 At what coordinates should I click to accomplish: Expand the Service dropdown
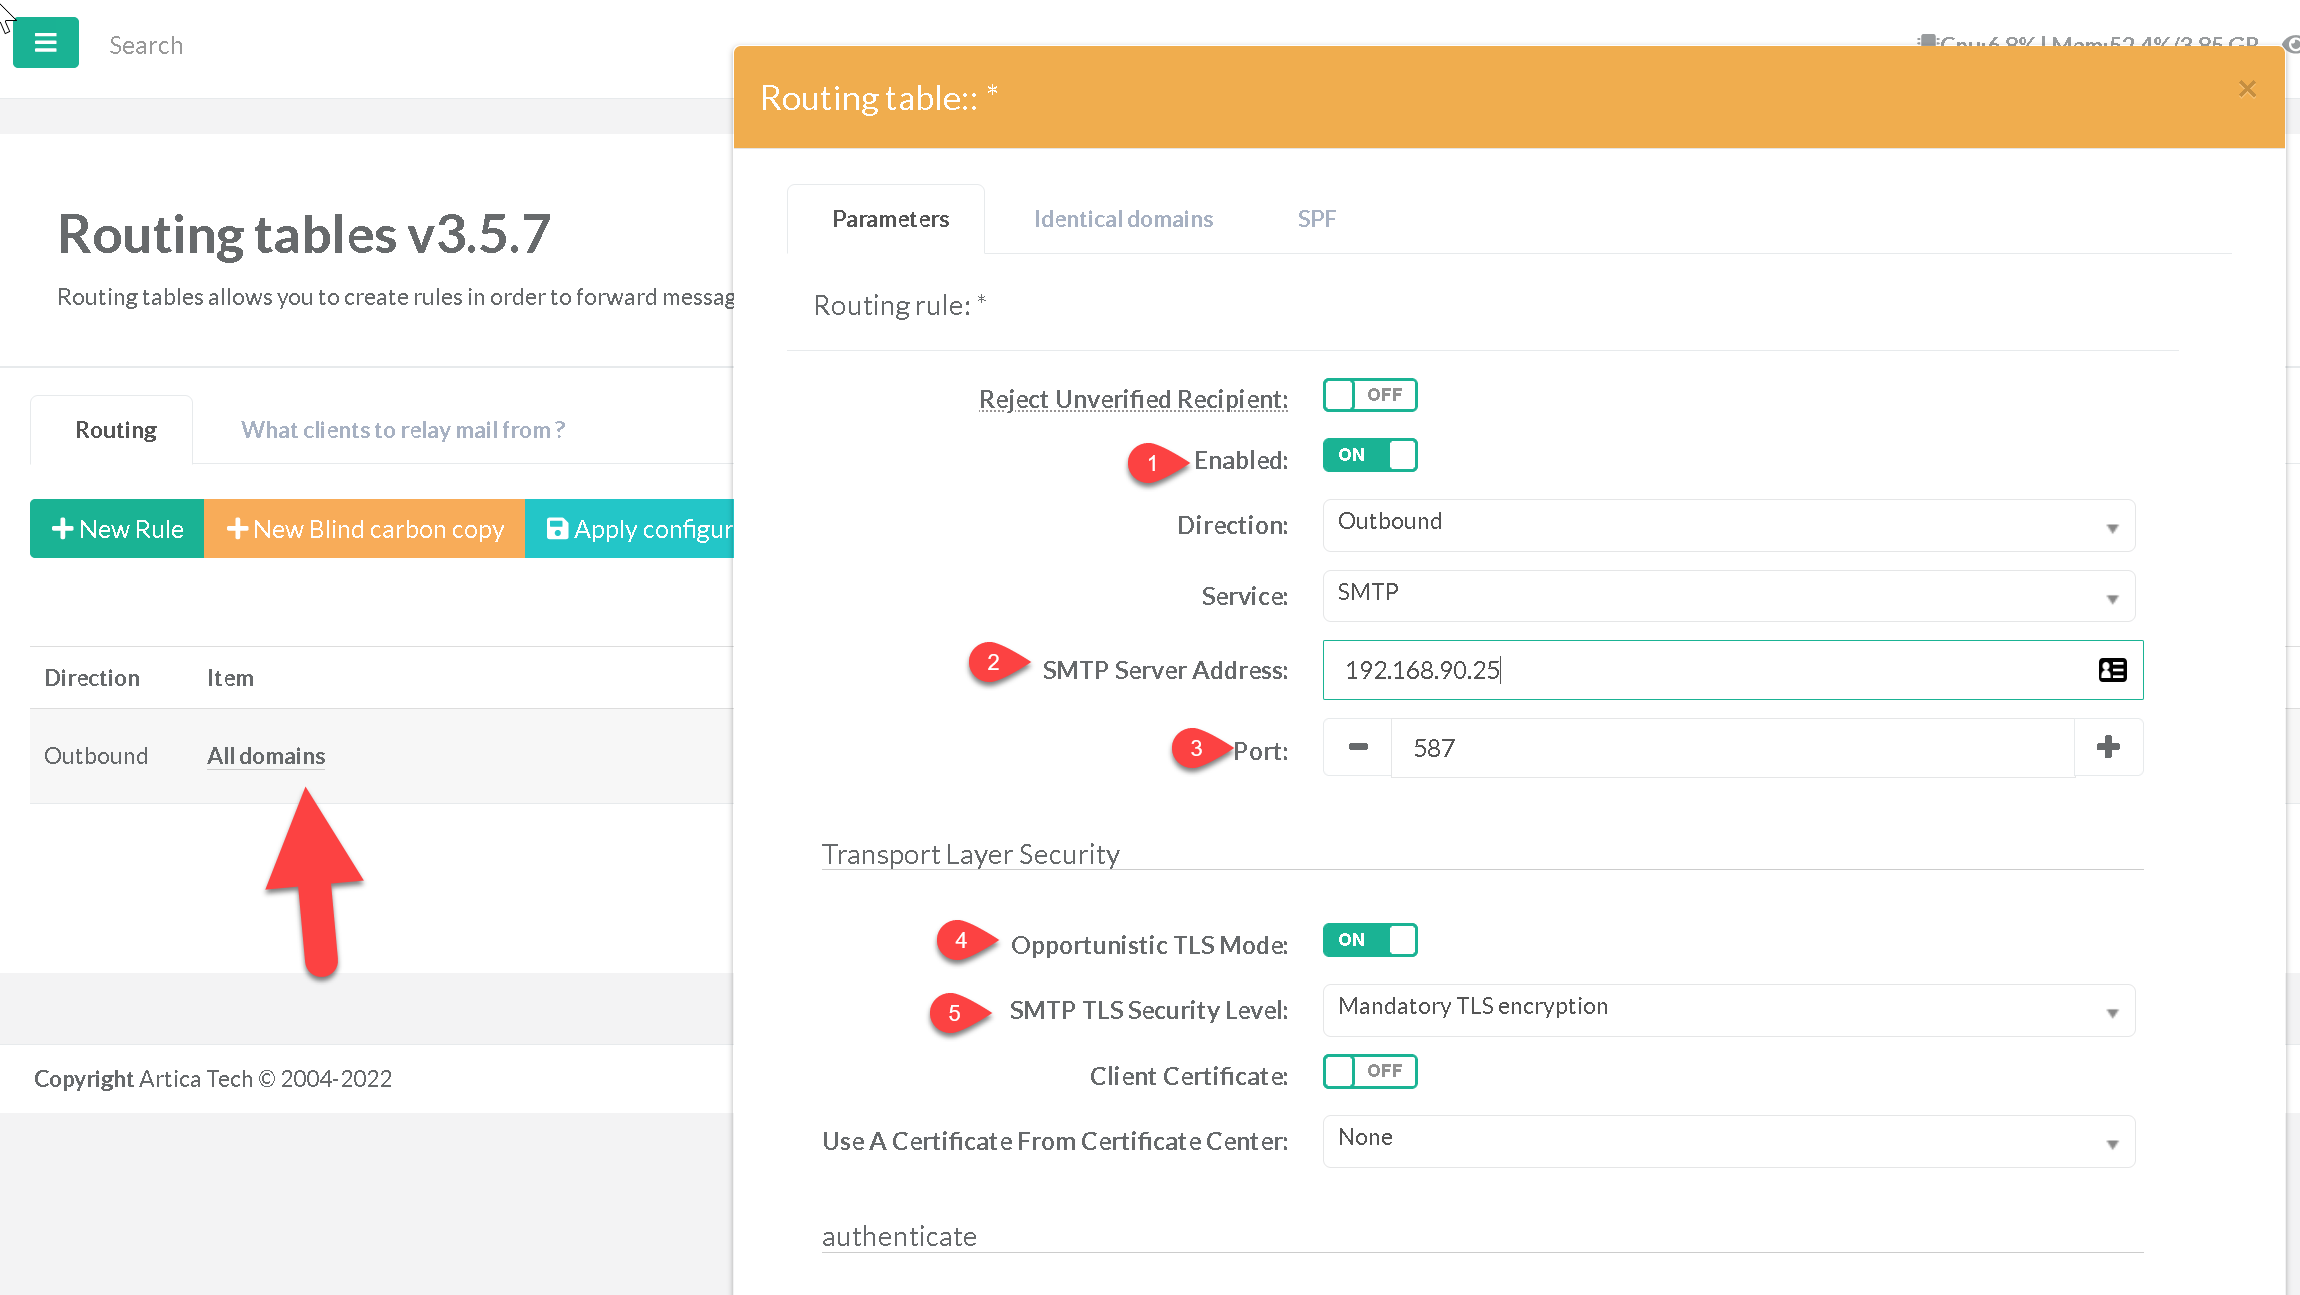1728,596
